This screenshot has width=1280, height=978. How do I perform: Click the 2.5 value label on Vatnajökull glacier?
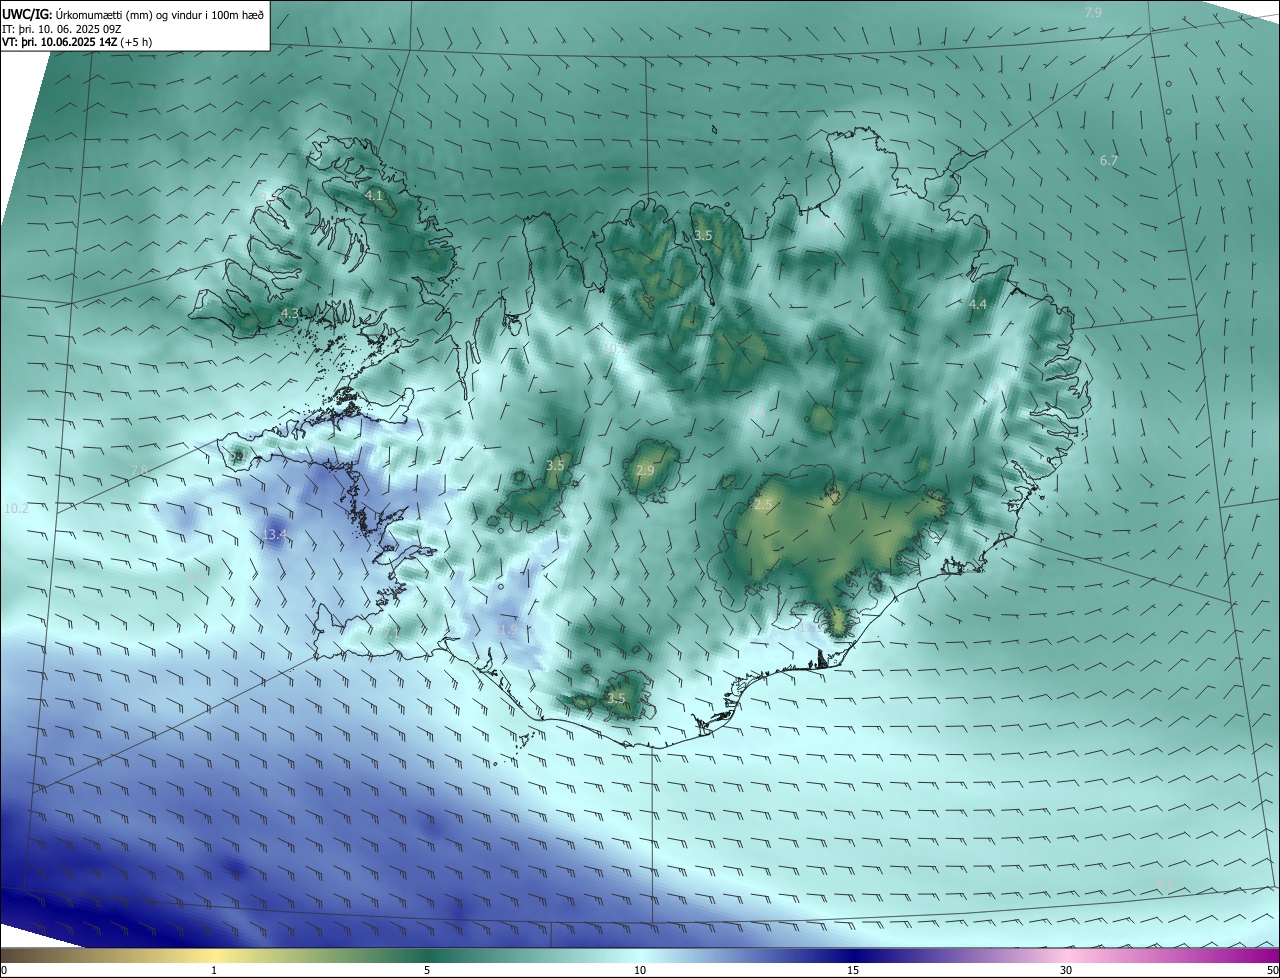(763, 506)
